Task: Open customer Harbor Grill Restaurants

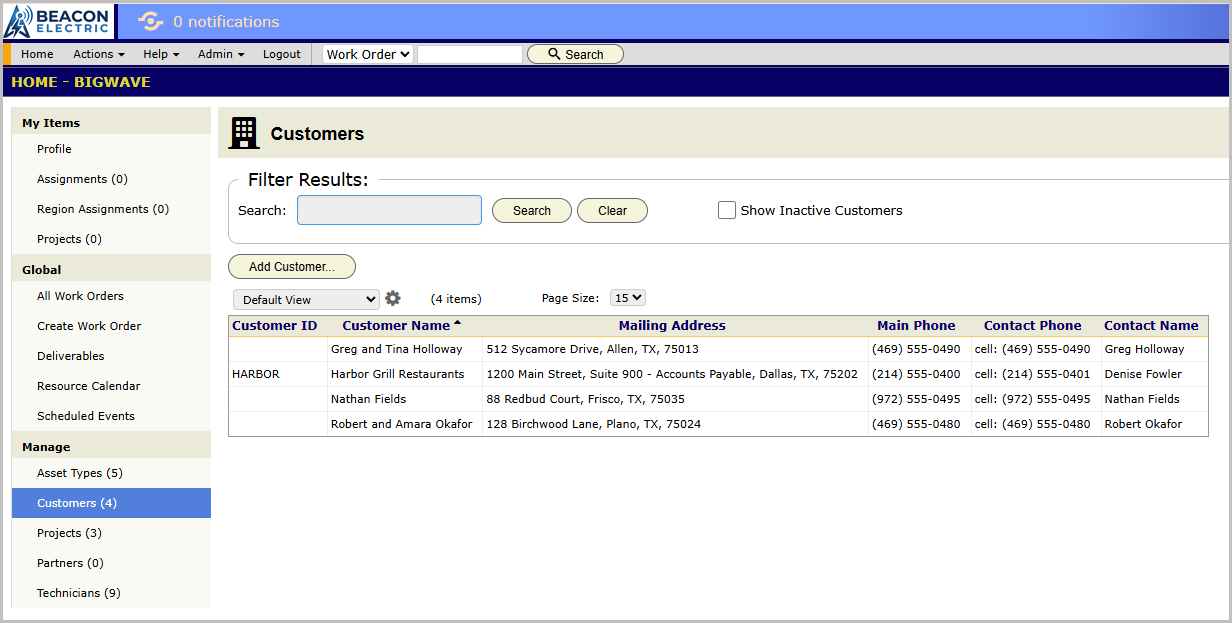Action: (x=398, y=374)
